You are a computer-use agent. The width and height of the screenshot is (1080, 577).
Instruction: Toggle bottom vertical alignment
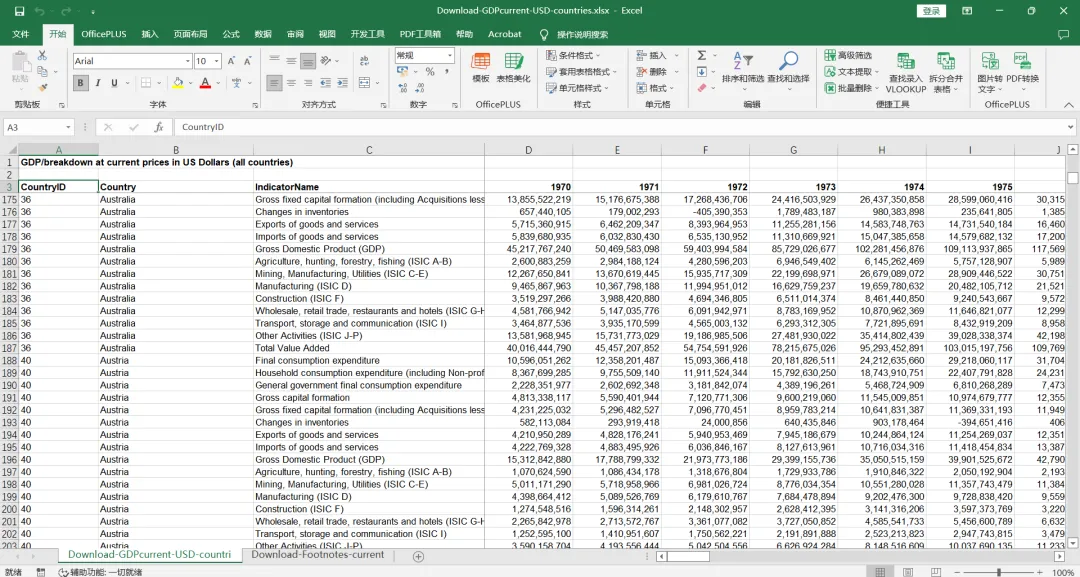pos(307,61)
